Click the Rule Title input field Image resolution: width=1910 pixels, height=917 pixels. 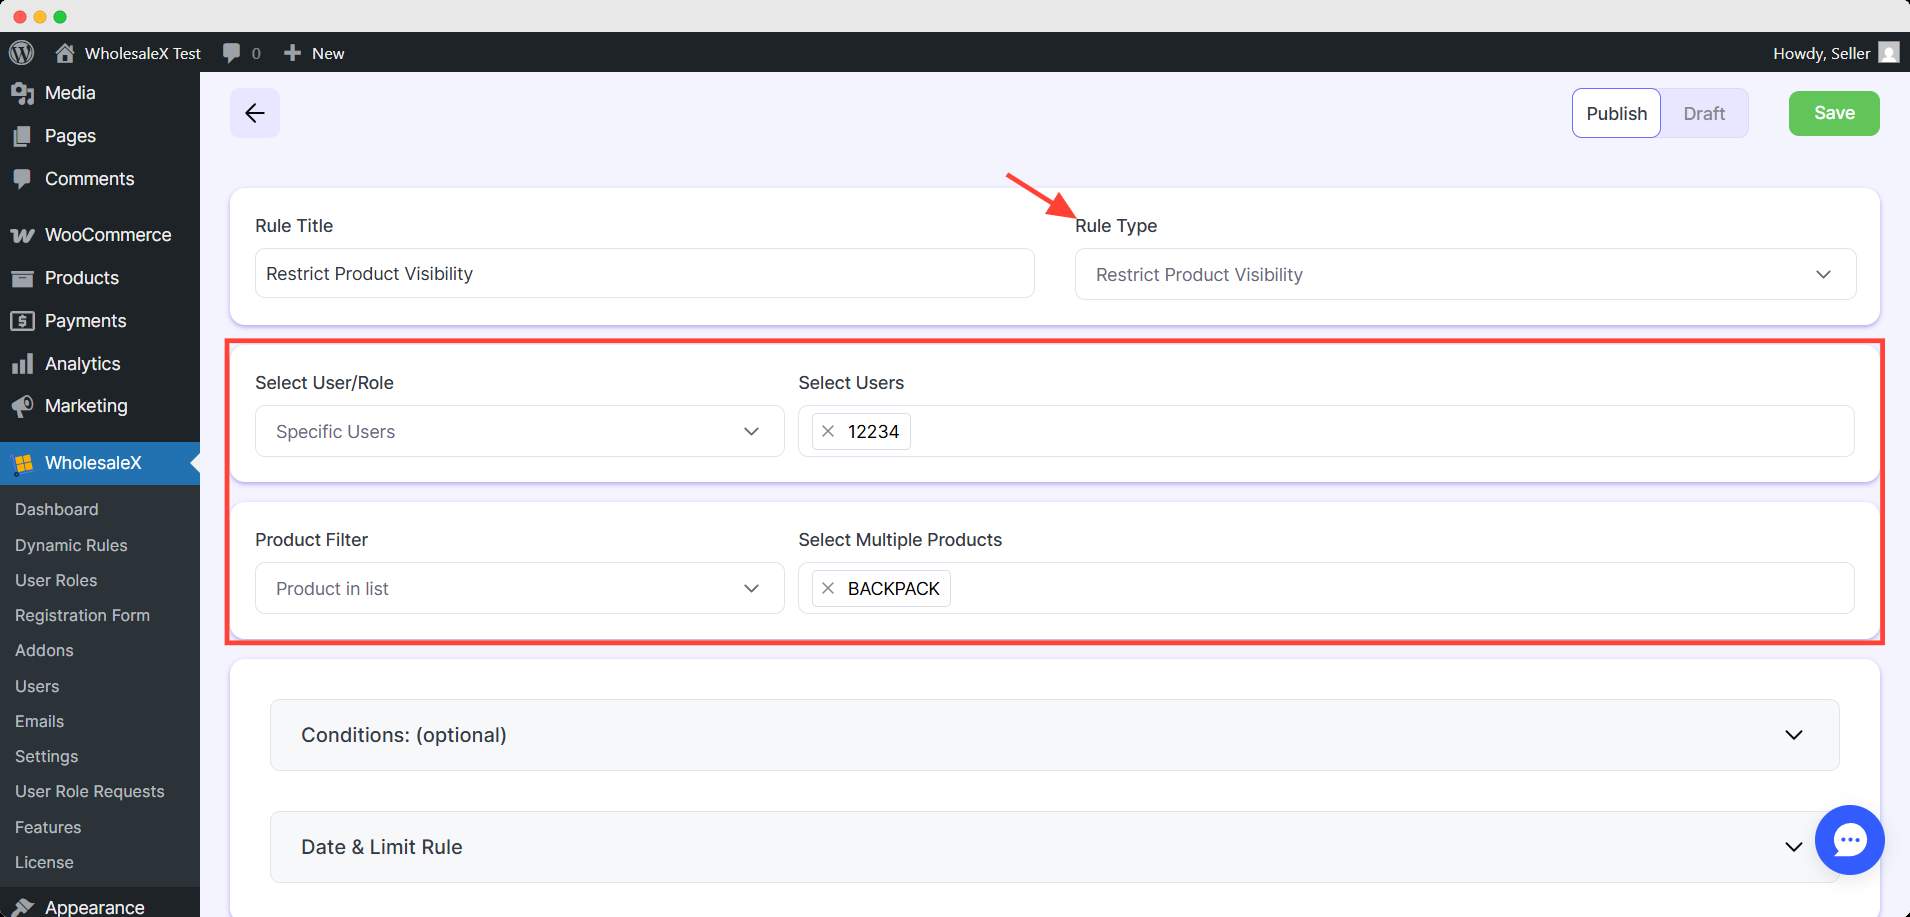click(644, 273)
